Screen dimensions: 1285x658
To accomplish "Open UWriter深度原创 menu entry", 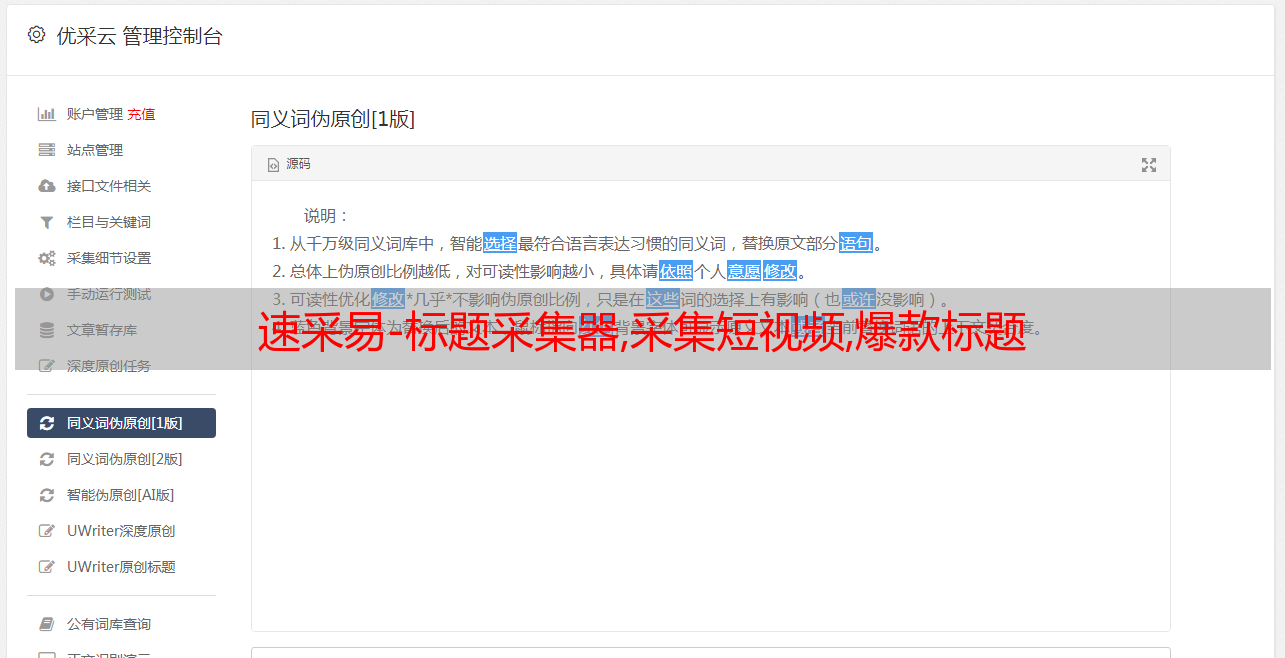I will [x=121, y=531].
